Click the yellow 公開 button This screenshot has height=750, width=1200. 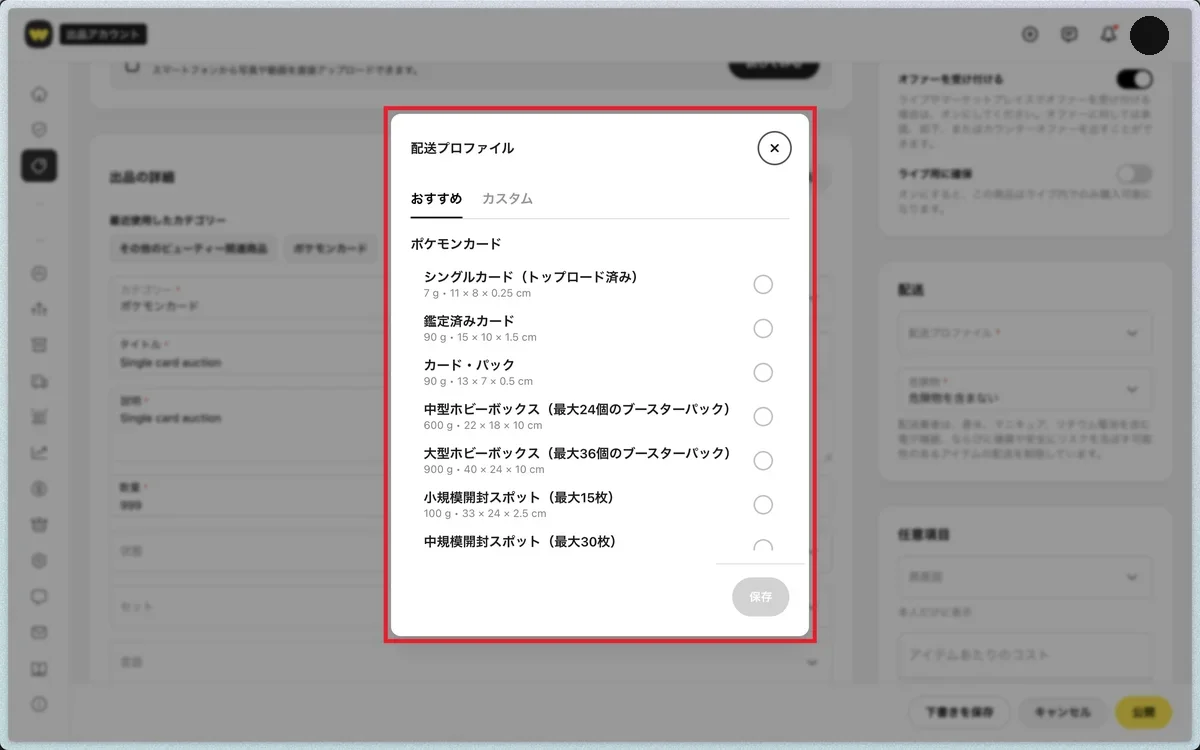[x=1143, y=713]
